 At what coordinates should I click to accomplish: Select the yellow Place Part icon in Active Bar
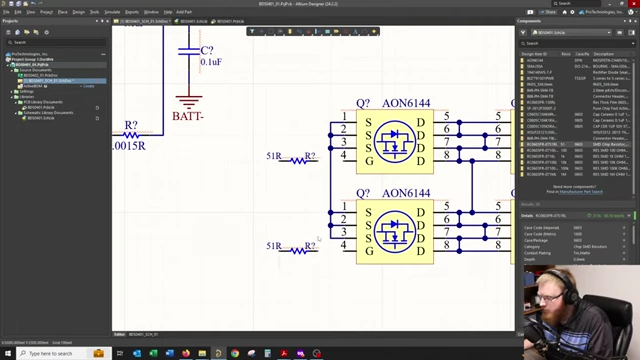click(x=290, y=31)
